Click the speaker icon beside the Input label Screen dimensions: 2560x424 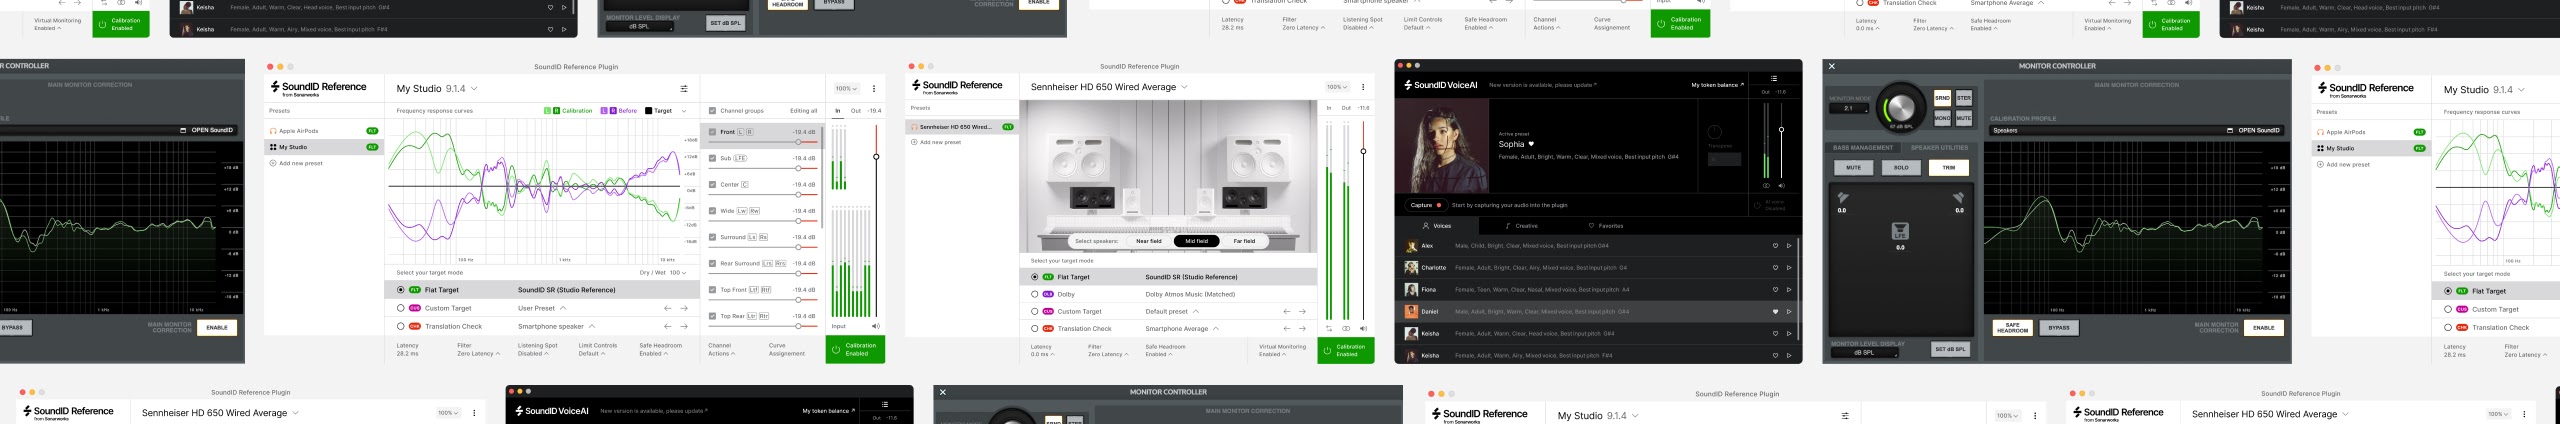point(875,326)
